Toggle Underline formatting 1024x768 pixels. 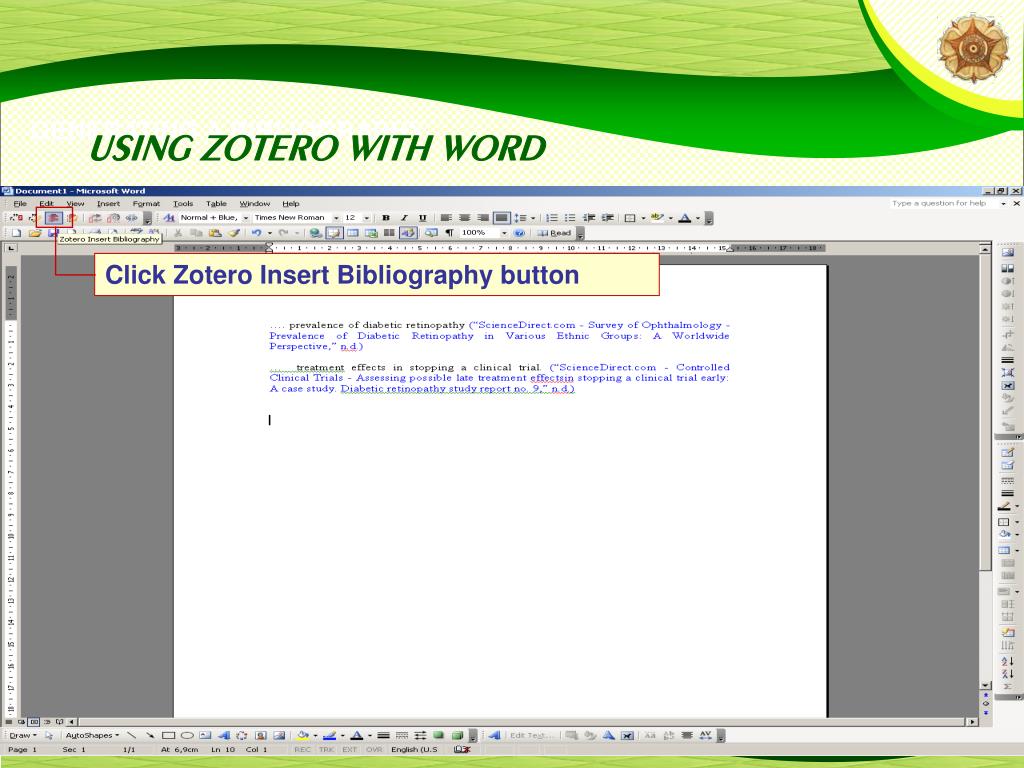click(x=423, y=218)
